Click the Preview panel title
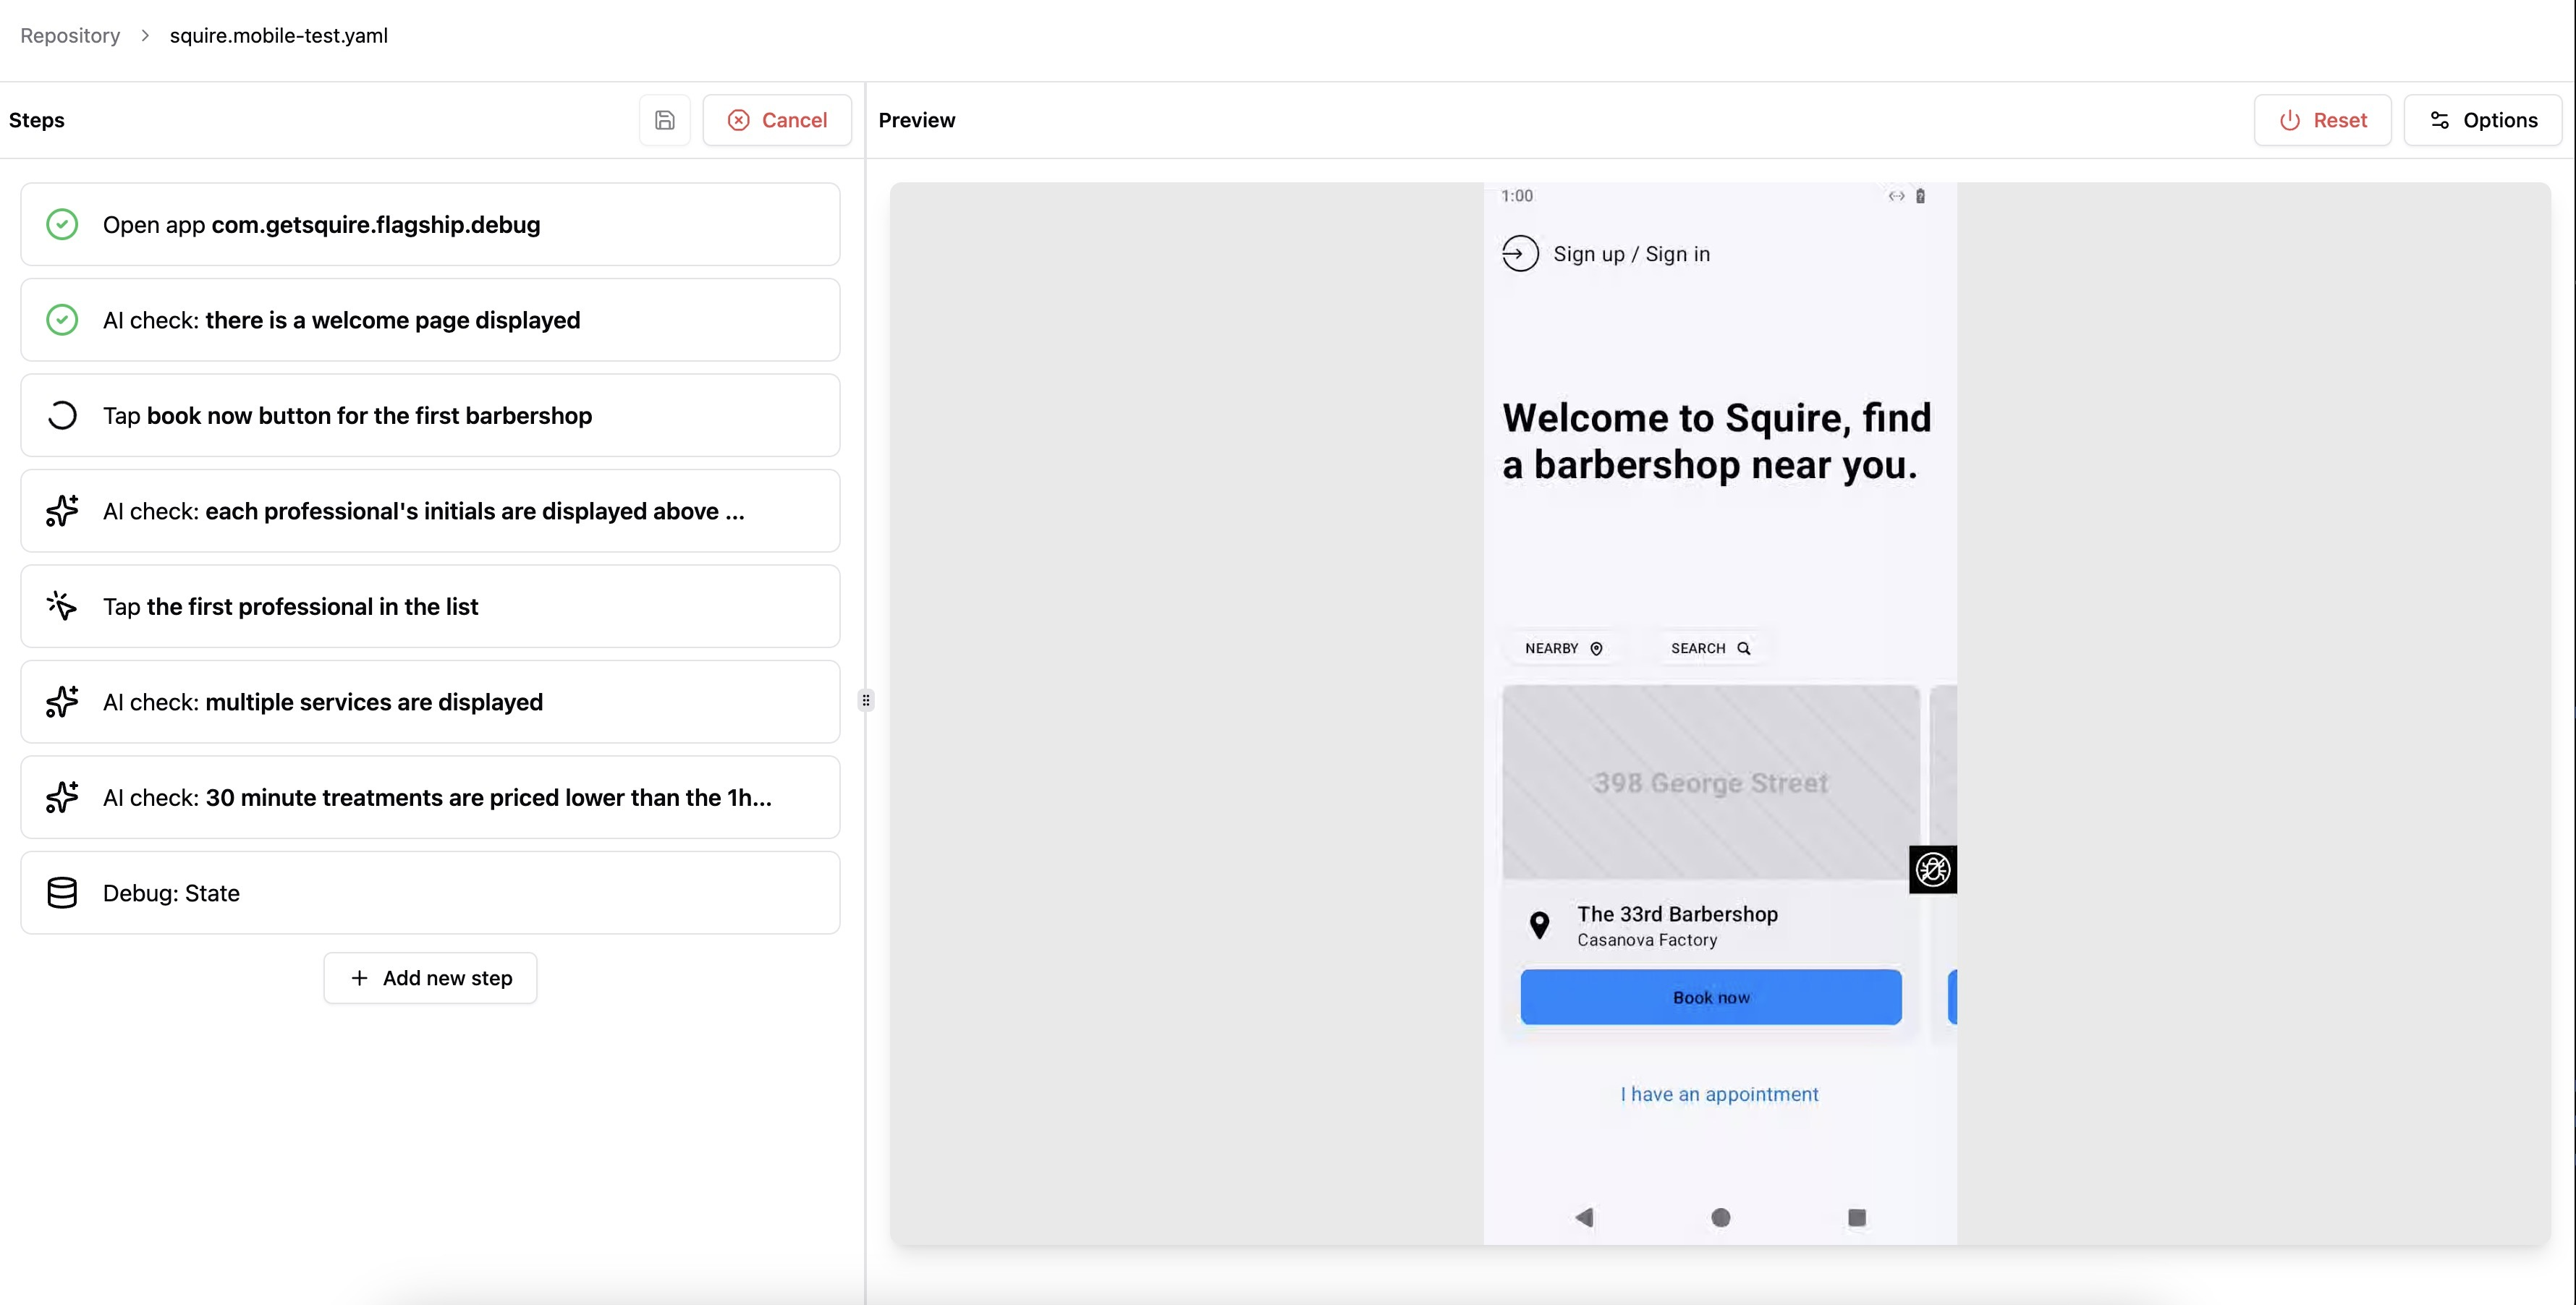The width and height of the screenshot is (2576, 1305). coord(916,120)
